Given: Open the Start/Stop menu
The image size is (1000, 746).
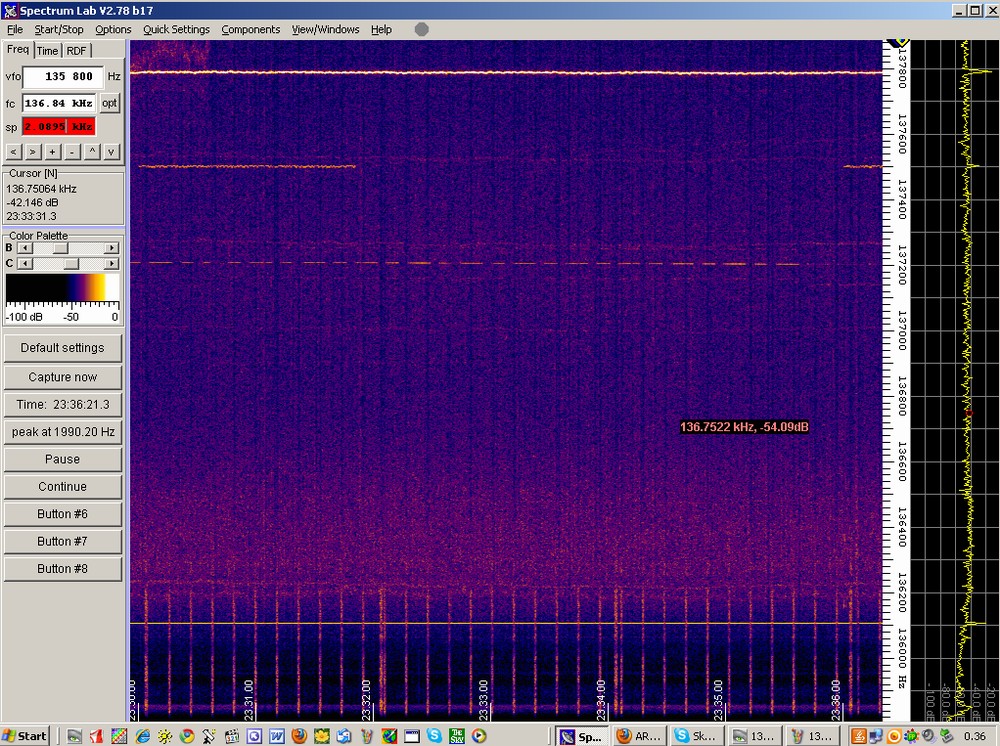Looking at the screenshot, I should point(59,30).
